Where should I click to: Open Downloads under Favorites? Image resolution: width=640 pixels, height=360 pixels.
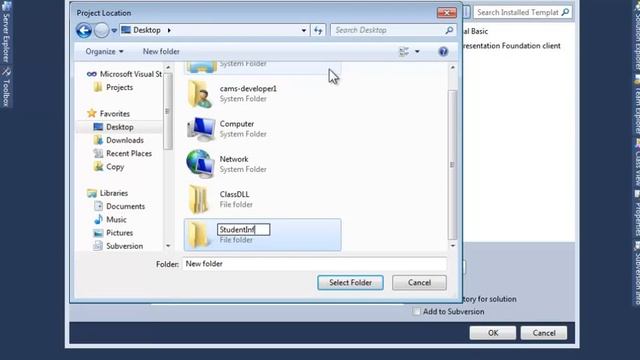[x=119, y=140]
